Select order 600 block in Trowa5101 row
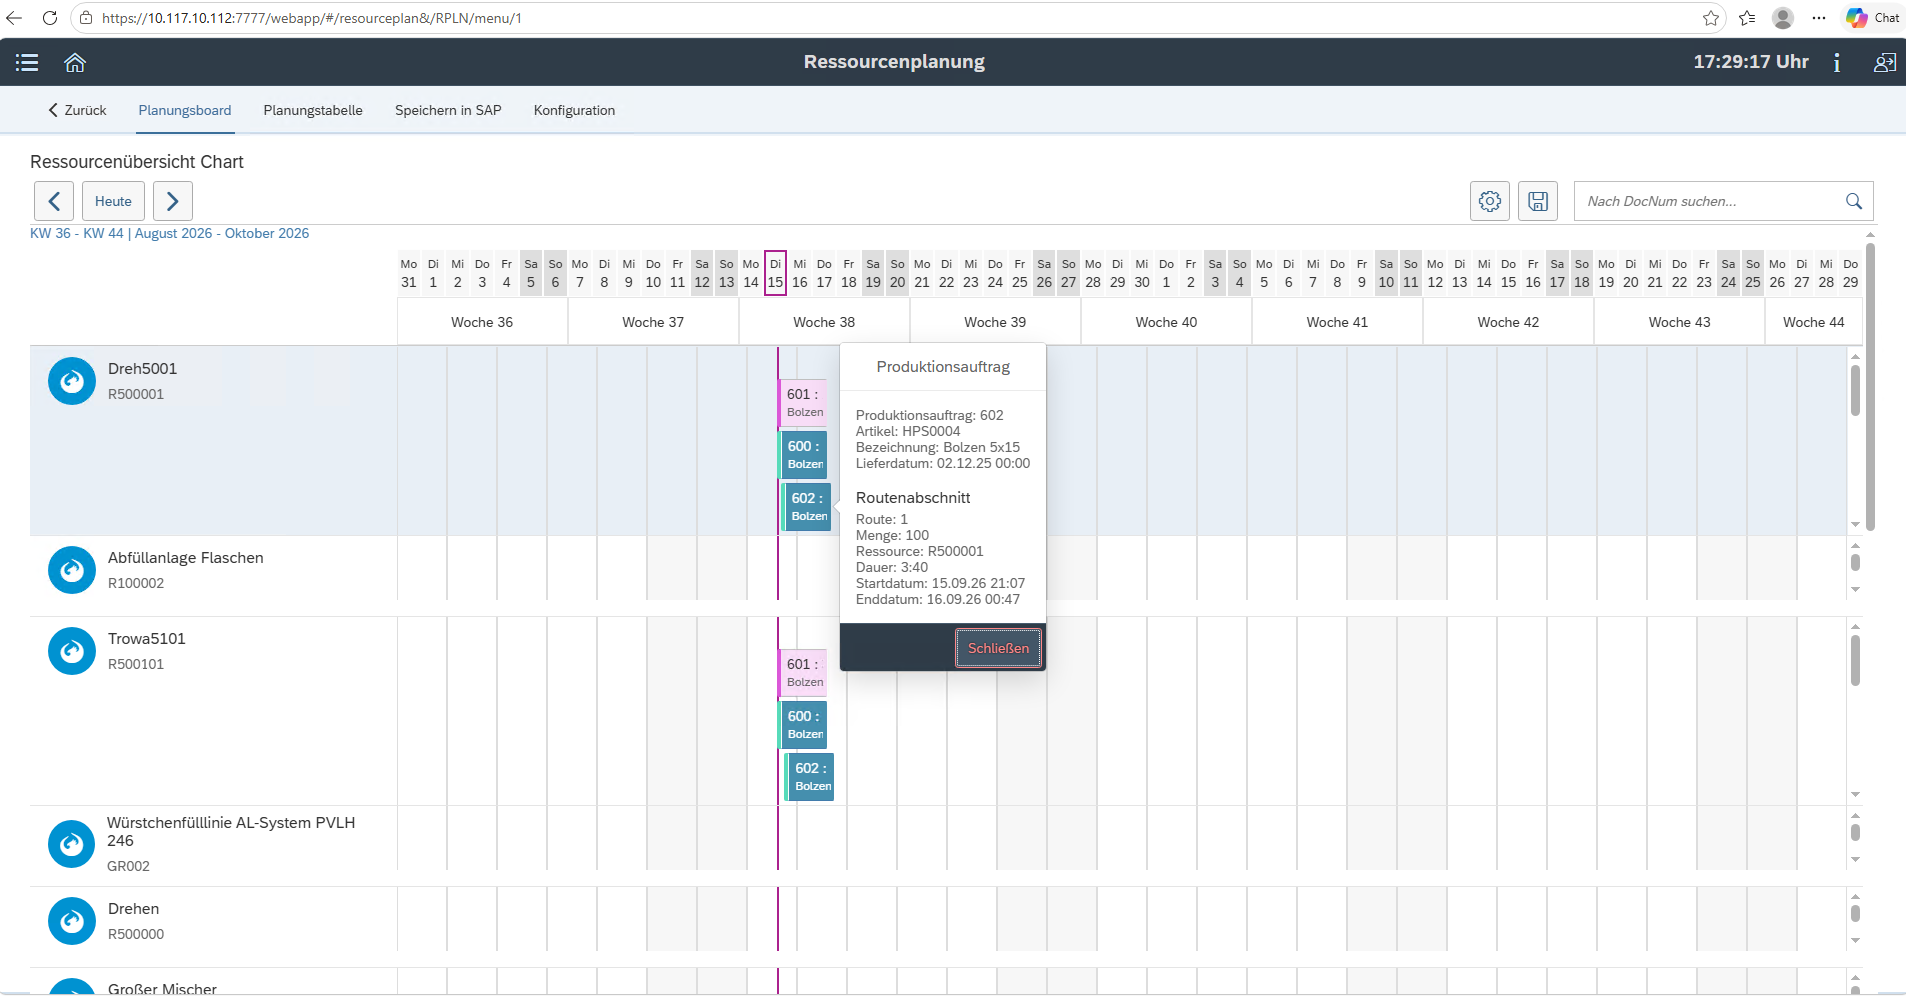 (803, 725)
